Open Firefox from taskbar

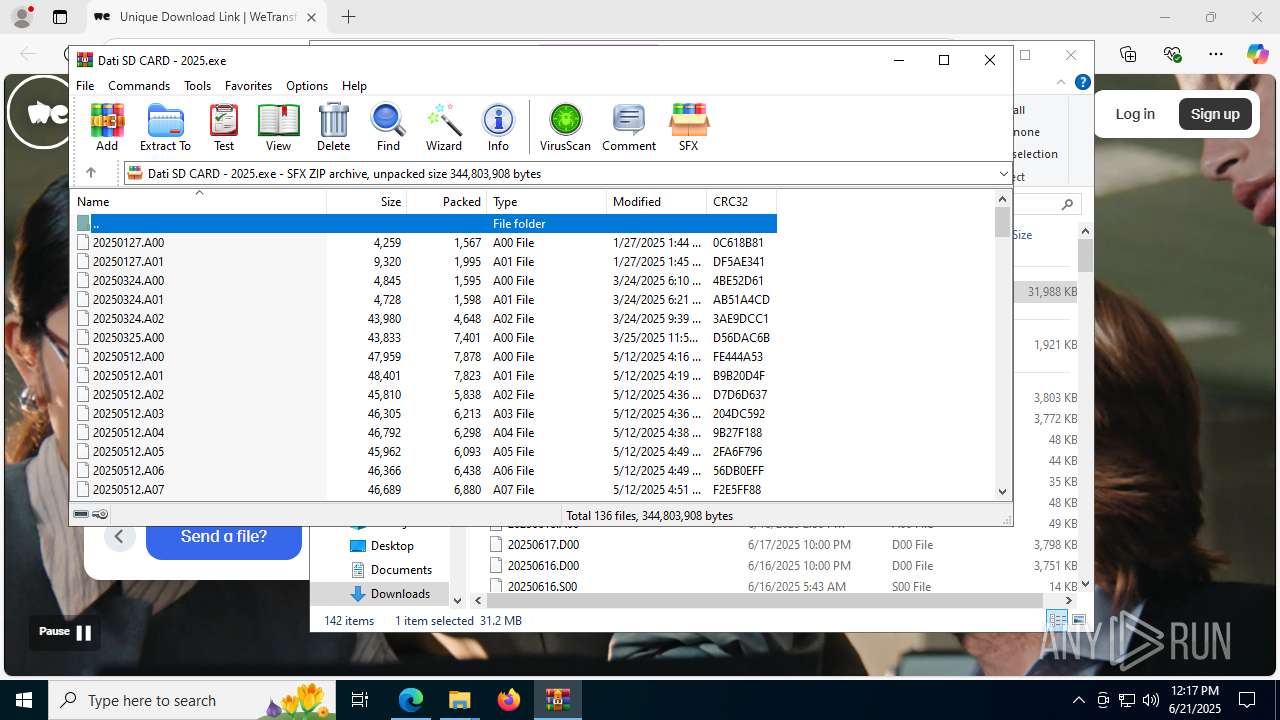[x=509, y=700]
